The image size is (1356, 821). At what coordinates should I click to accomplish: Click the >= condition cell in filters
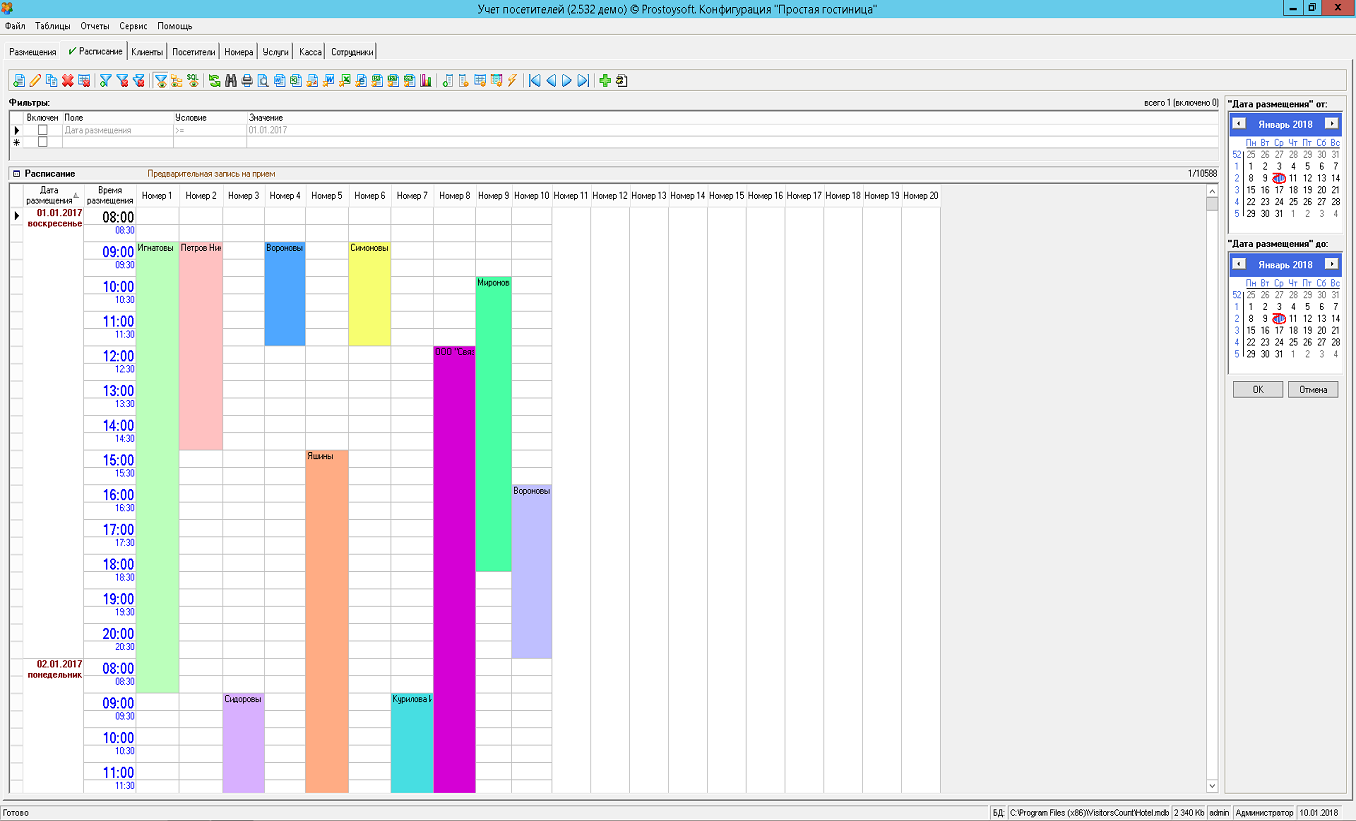tap(210, 130)
